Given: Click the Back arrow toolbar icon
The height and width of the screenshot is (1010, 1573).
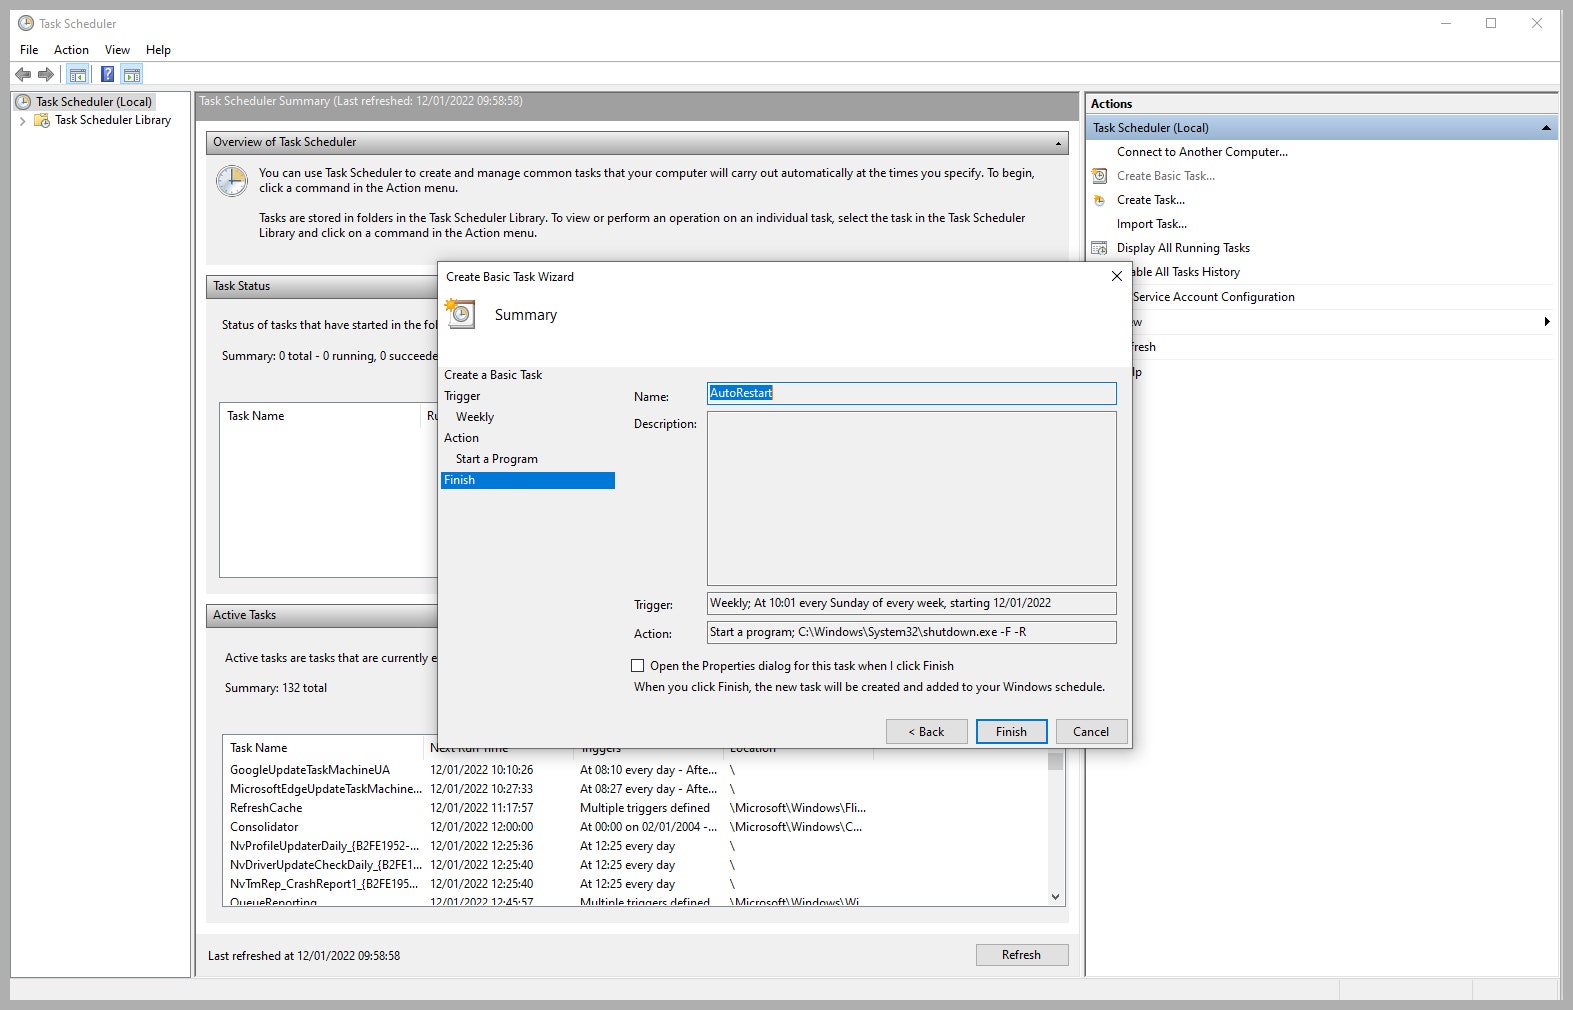Looking at the screenshot, I should (x=23, y=74).
